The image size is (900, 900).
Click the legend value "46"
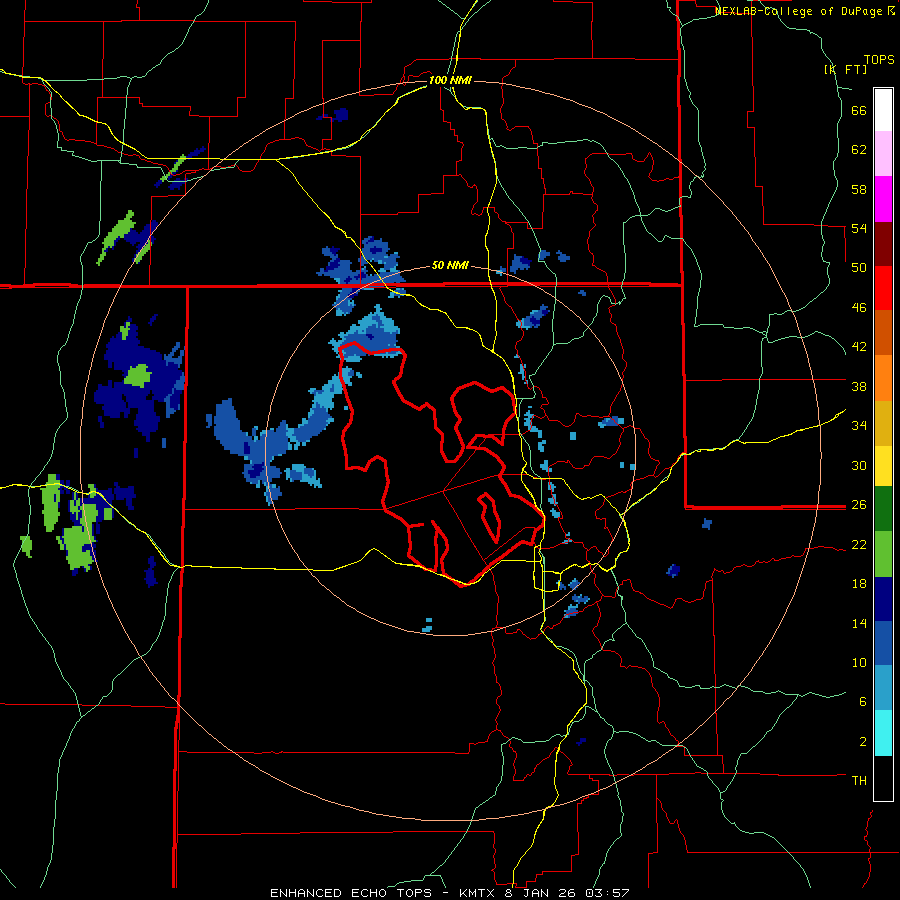click(859, 308)
